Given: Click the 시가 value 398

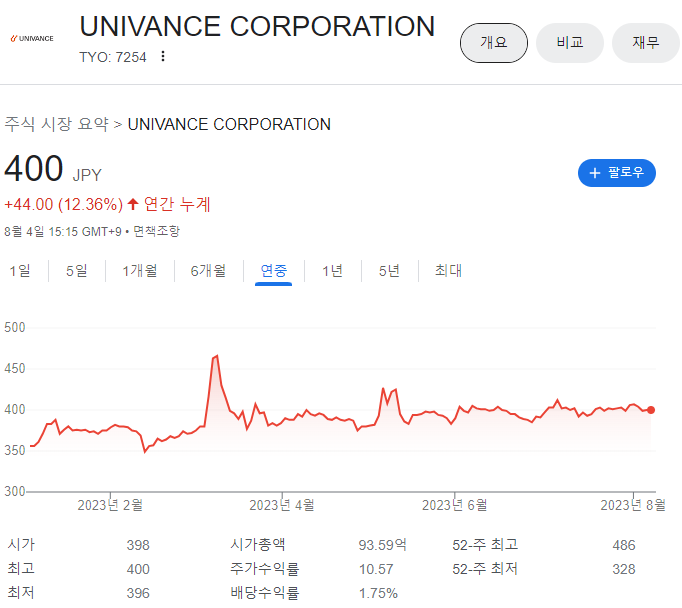Looking at the screenshot, I should [138, 545].
